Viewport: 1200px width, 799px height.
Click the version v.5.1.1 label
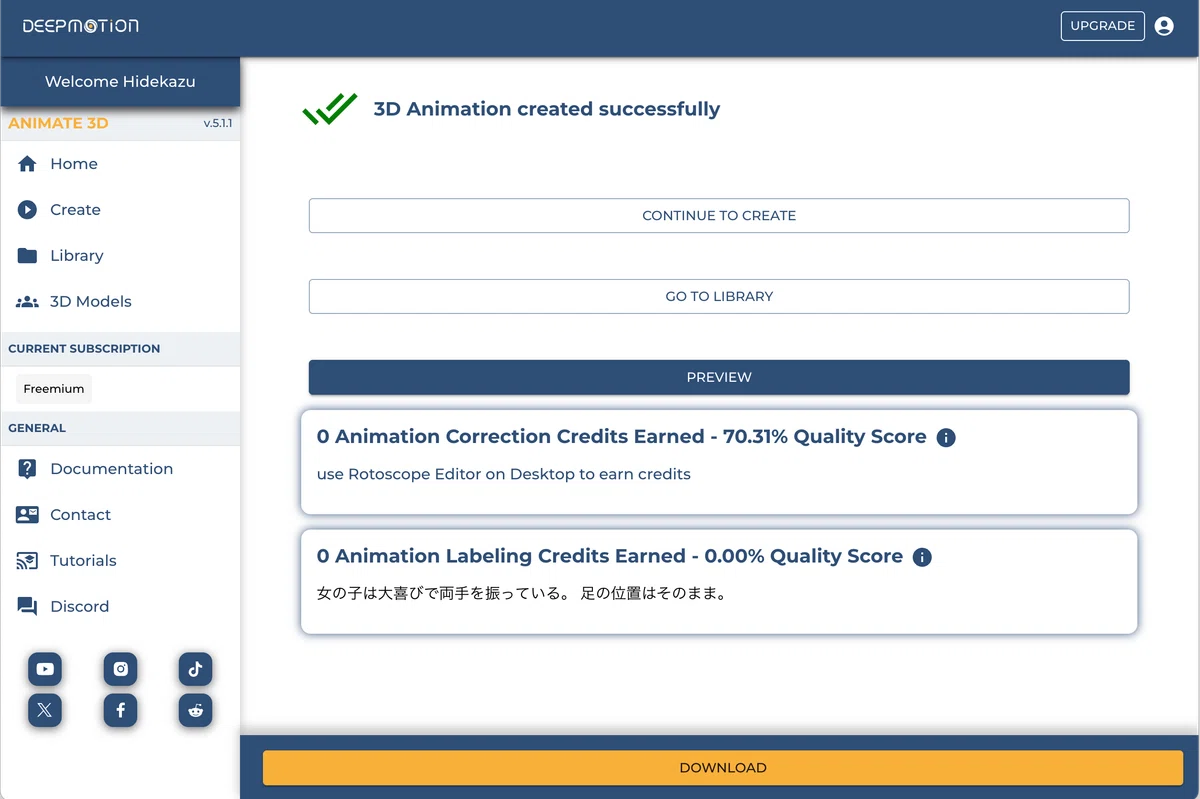click(x=218, y=124)
